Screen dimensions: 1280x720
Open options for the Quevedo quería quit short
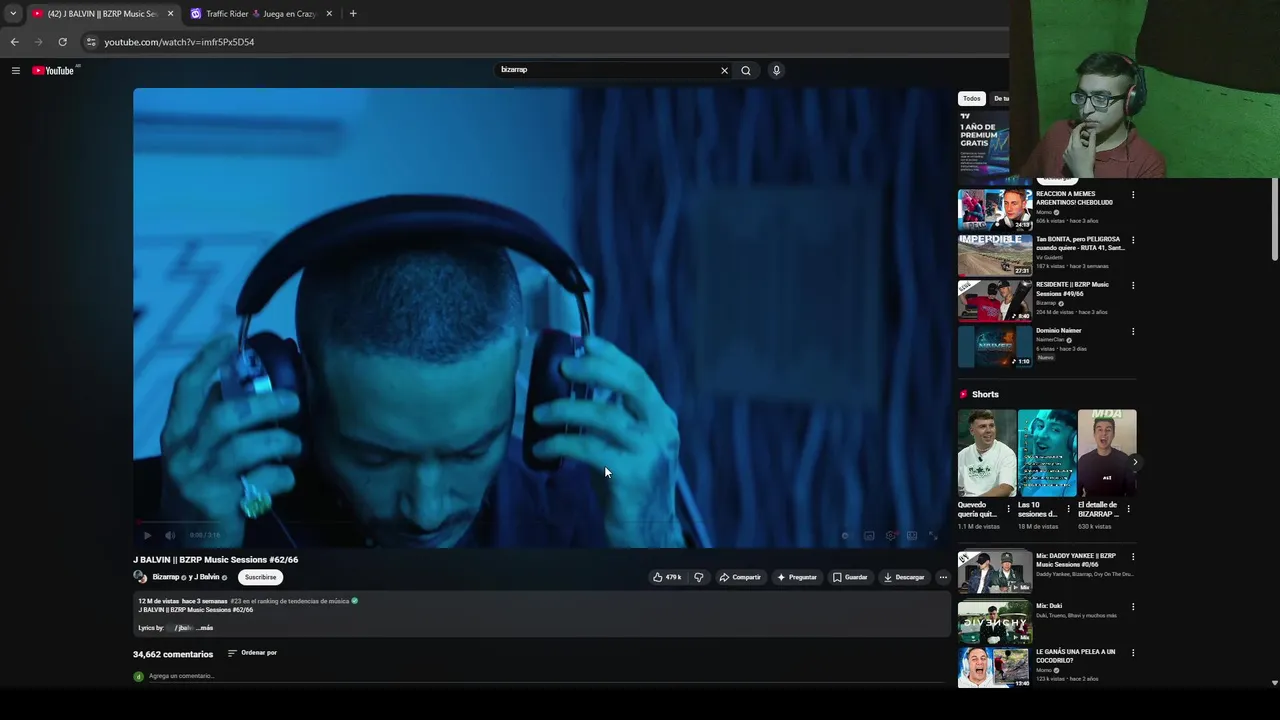click(1008, 509)
